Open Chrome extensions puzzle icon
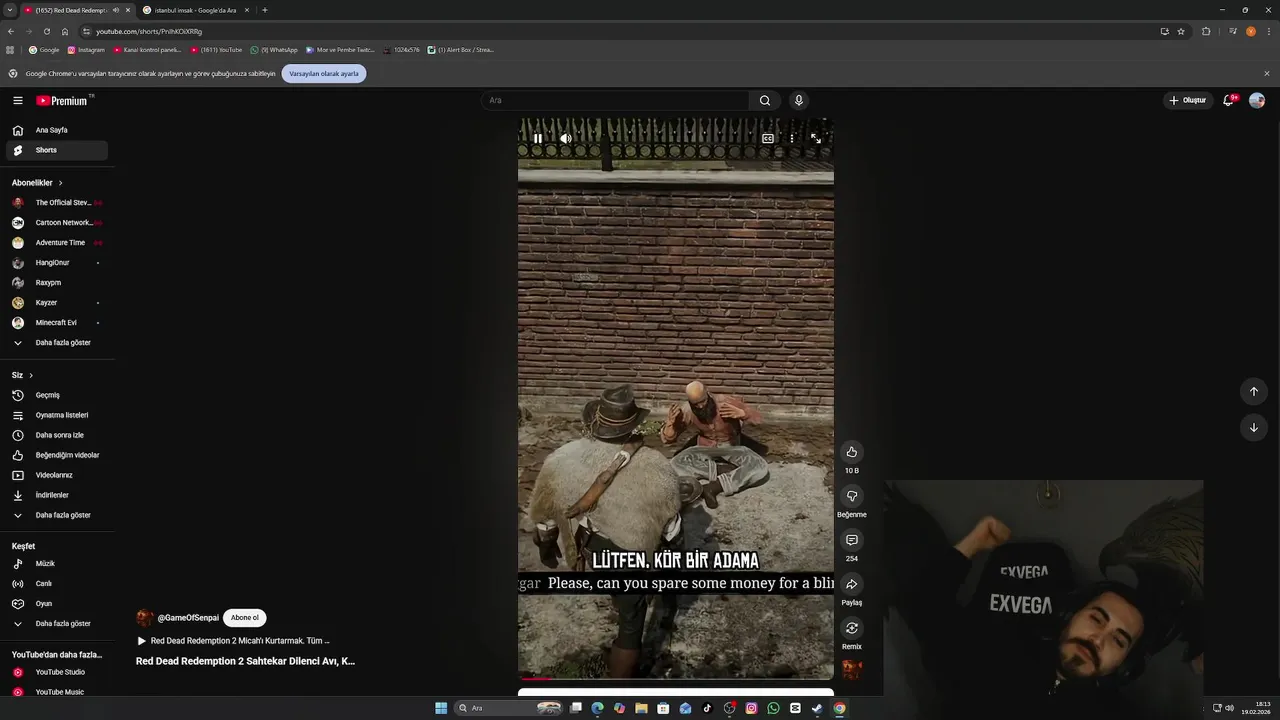The image size is (1280, 720). 1206,31
